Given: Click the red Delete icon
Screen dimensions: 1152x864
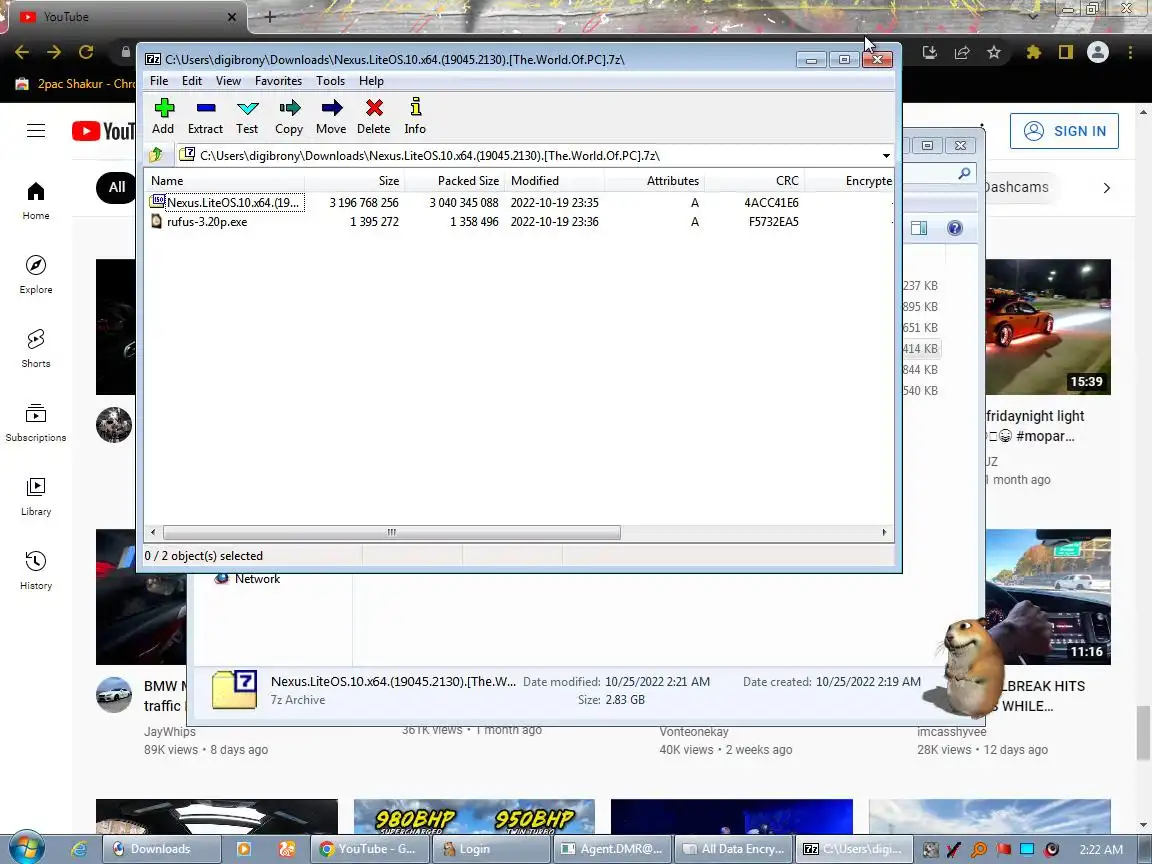Looking at the screenshot, I should tap(373, 116).
